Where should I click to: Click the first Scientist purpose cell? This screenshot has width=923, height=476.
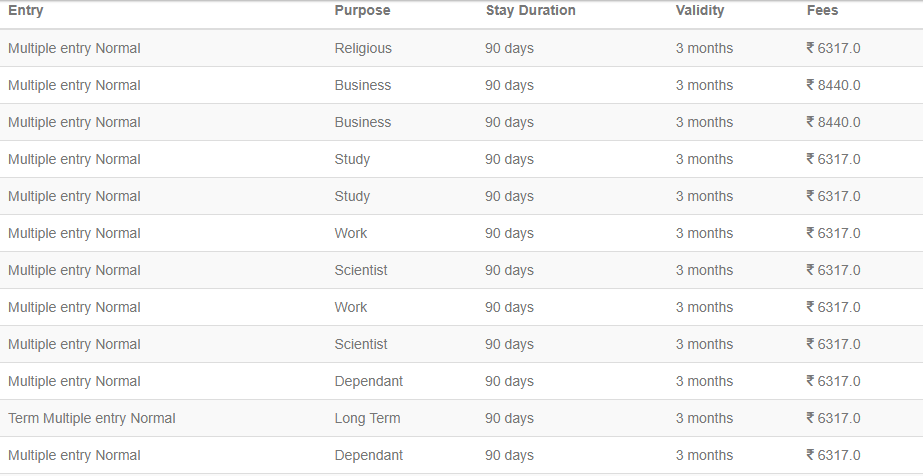(361, 270)
